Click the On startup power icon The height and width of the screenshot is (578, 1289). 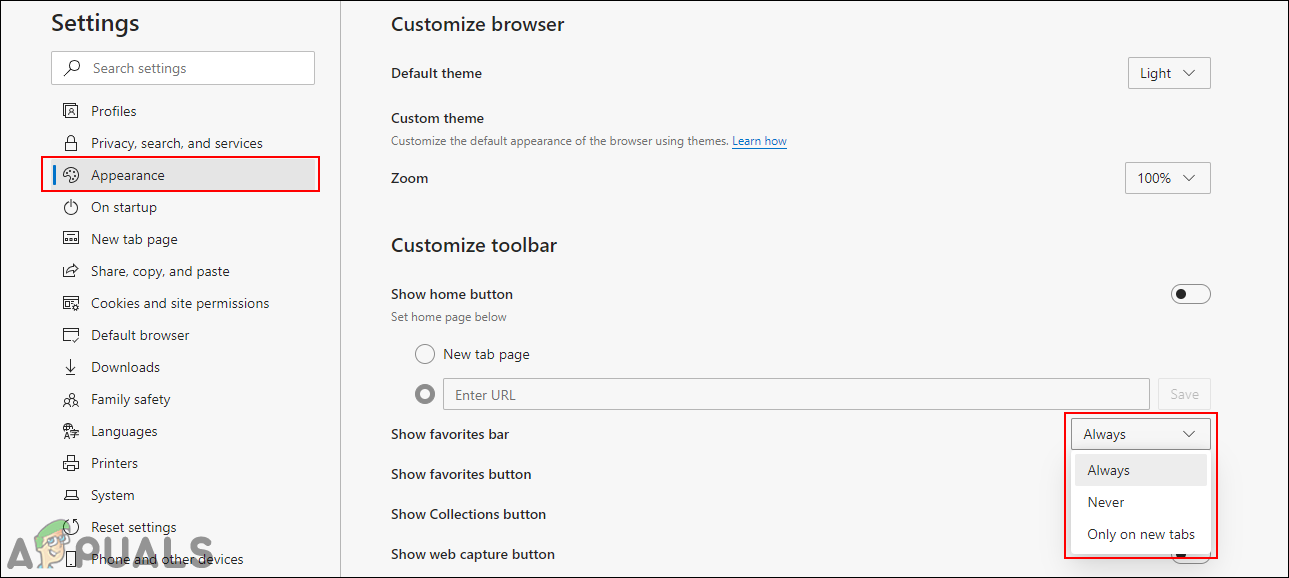pos(71,207)
